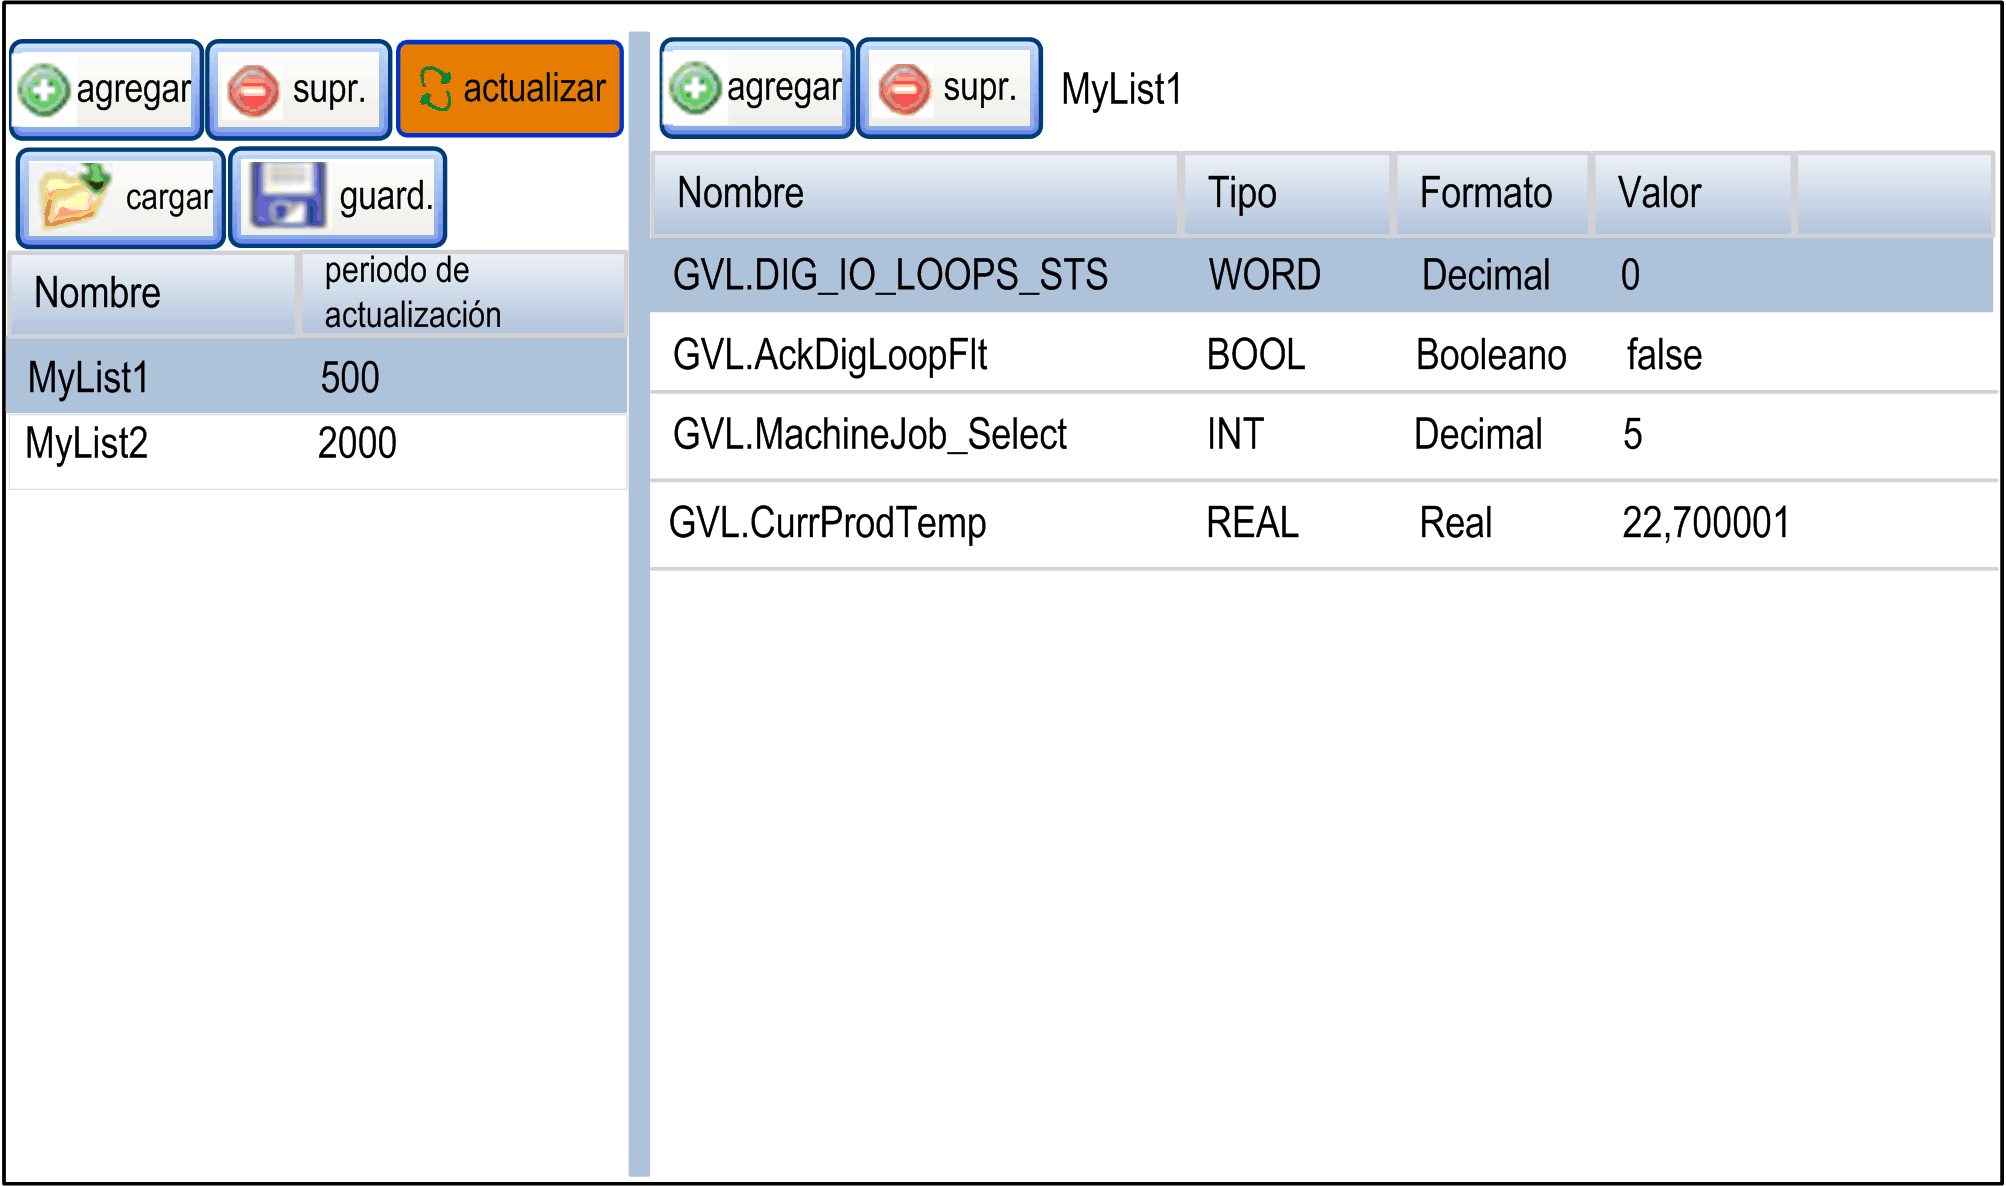The height and width of the screenshot is (1186, 2006).
Task: Click the value 5 of MachineJob_Select
Action: pyautogui.click(x=1632, y=435)
